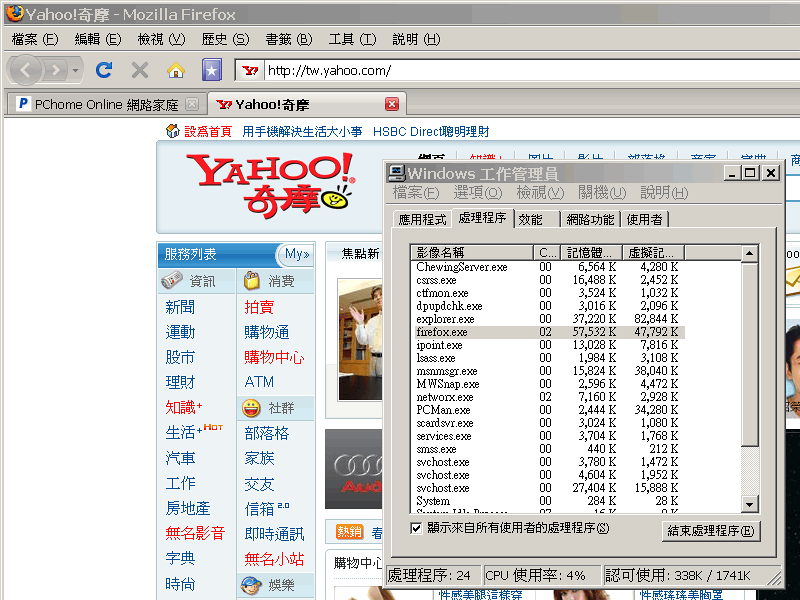Reload the page with the refresh icon
Screen dimensions: 800x600
point(103,70)
